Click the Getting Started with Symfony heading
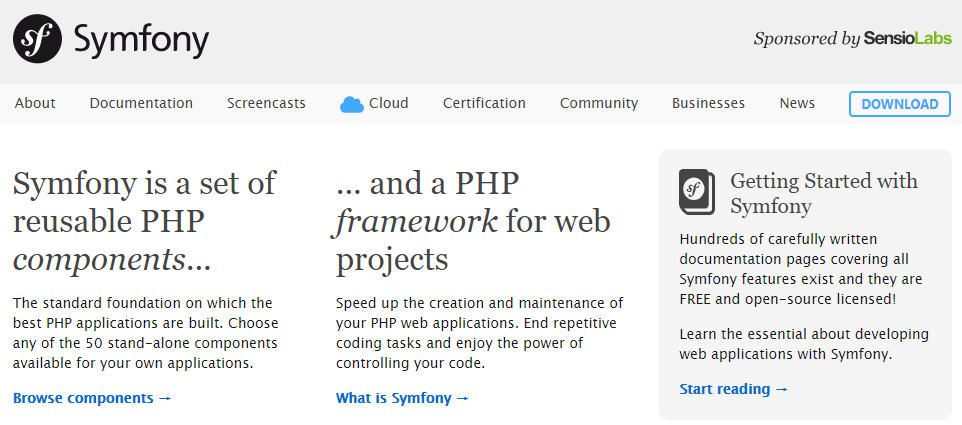Screen dimensions: 962x425 click(x=823, y=194)
